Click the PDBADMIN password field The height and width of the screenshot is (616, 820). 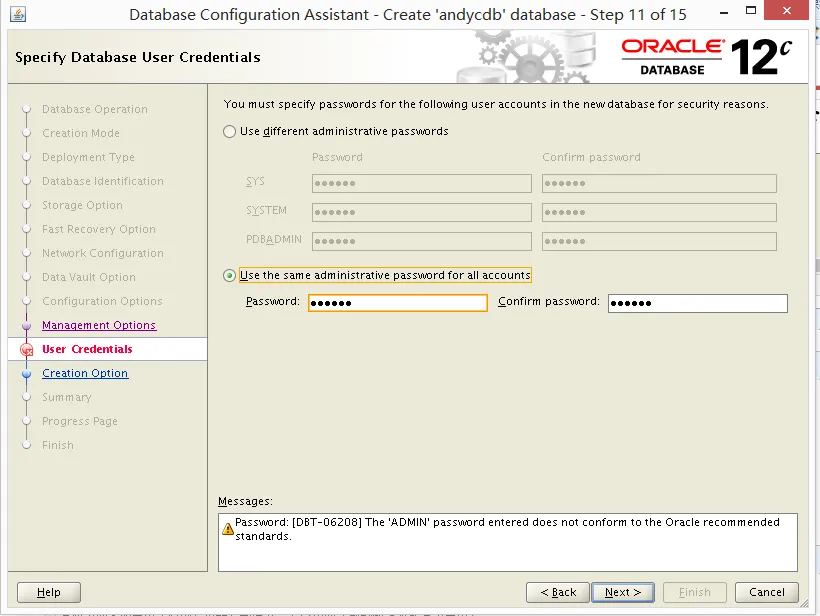pos(422,241)
